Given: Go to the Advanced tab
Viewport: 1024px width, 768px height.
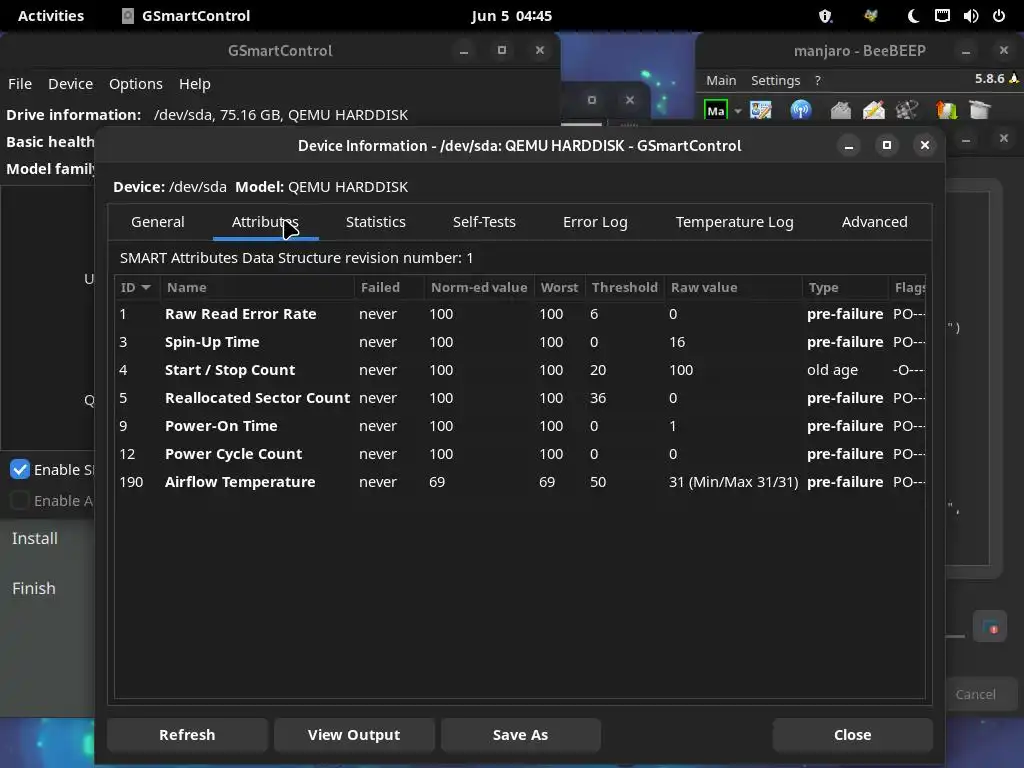Looking at the screenshot, I should 874,222.
